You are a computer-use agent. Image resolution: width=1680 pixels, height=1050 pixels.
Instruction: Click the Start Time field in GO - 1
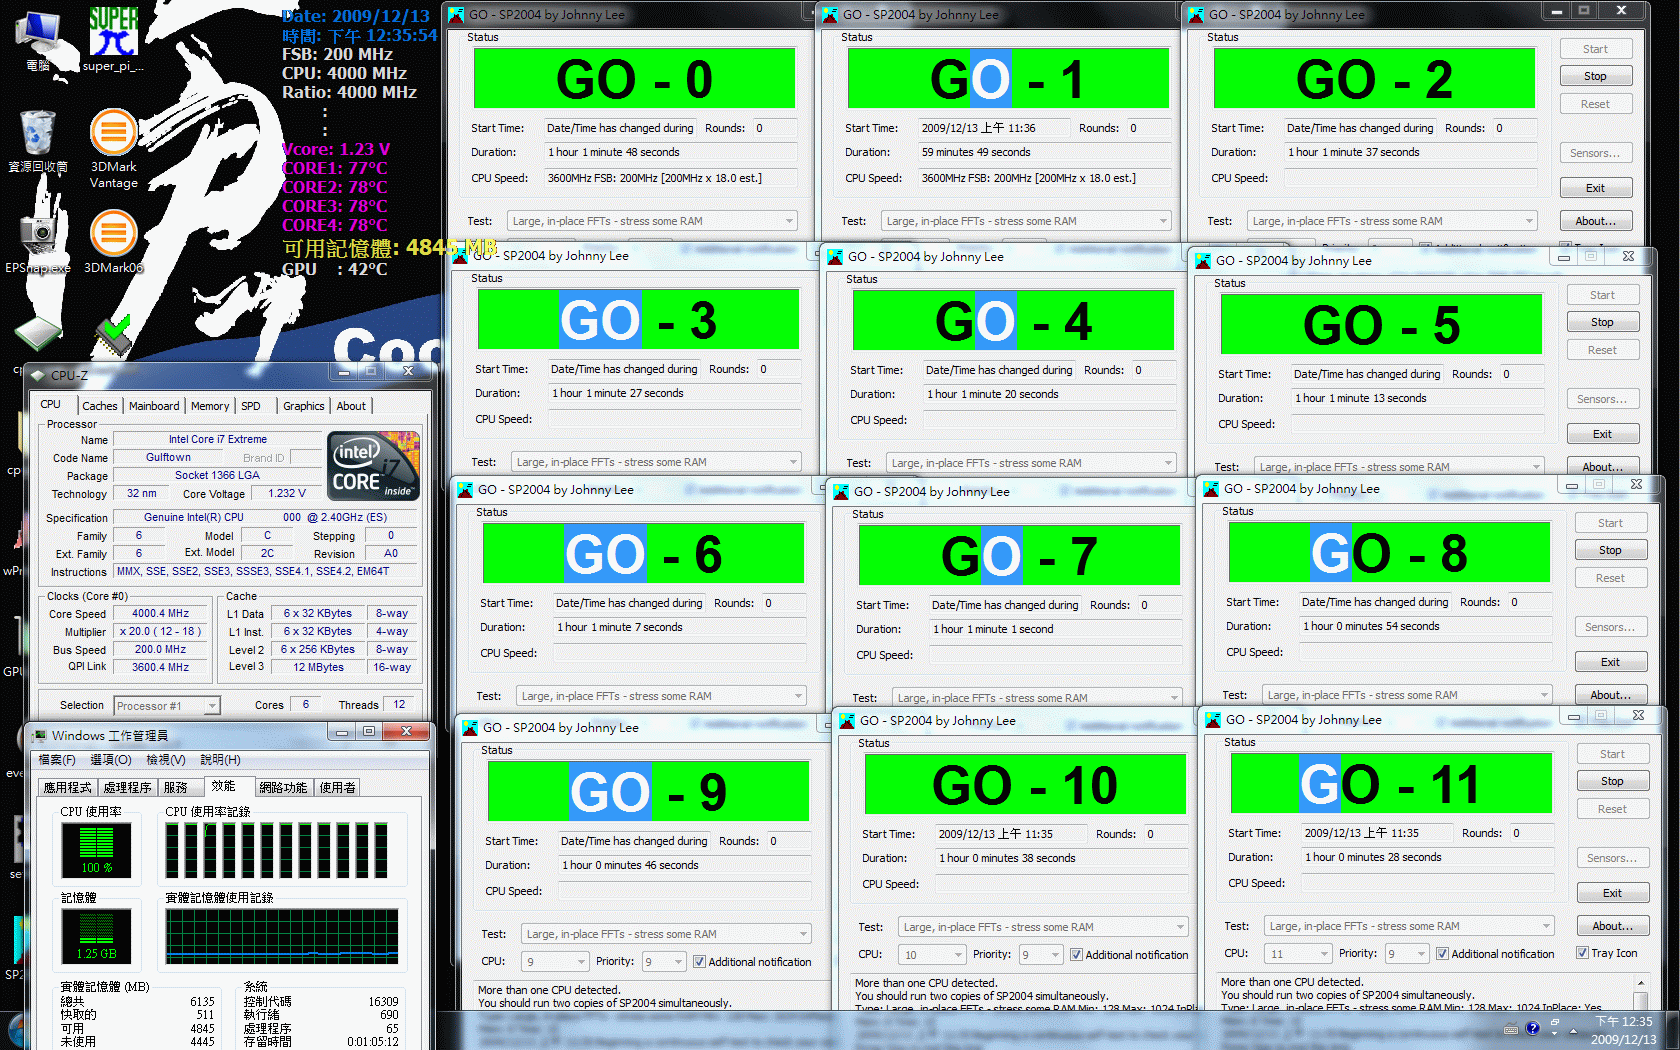(992, 128)
